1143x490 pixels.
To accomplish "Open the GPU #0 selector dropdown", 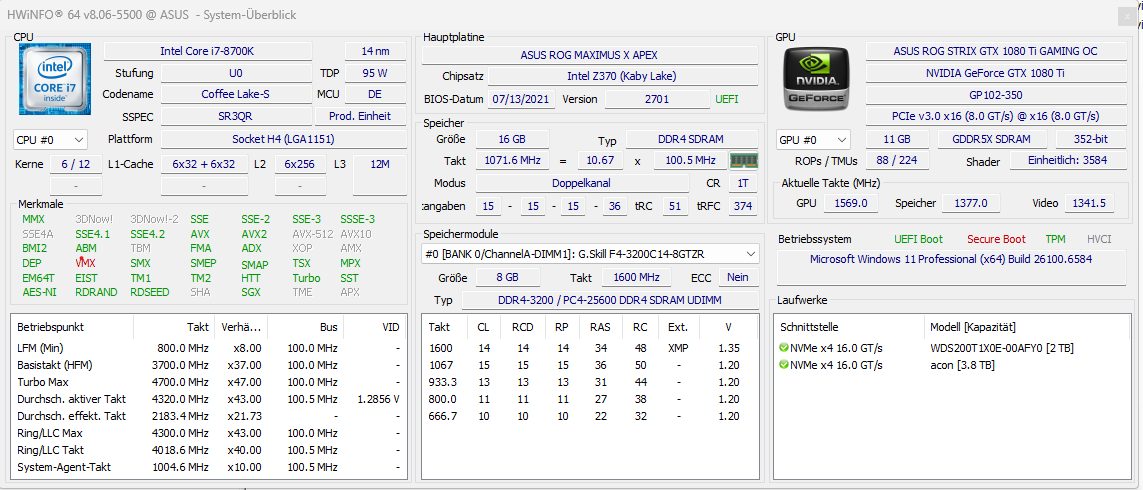I will [x=814, y=139].
